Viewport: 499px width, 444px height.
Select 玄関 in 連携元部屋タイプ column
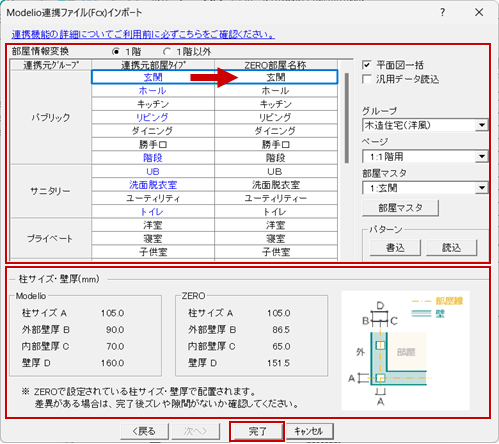[153, 77]
